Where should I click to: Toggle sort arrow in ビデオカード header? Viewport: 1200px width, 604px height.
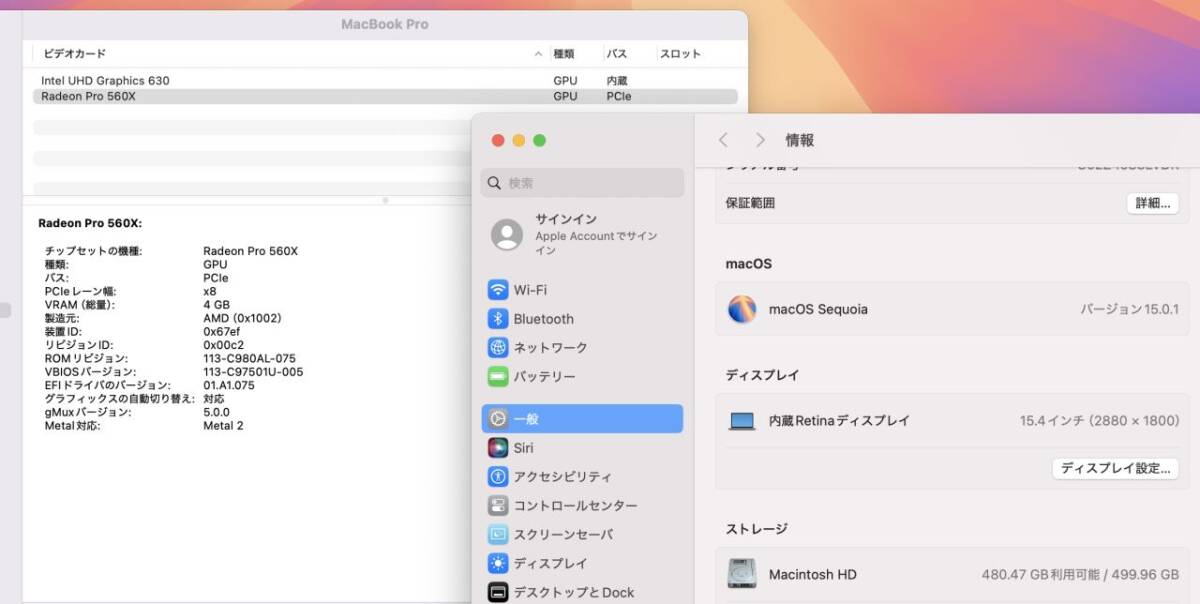point(539,54)
